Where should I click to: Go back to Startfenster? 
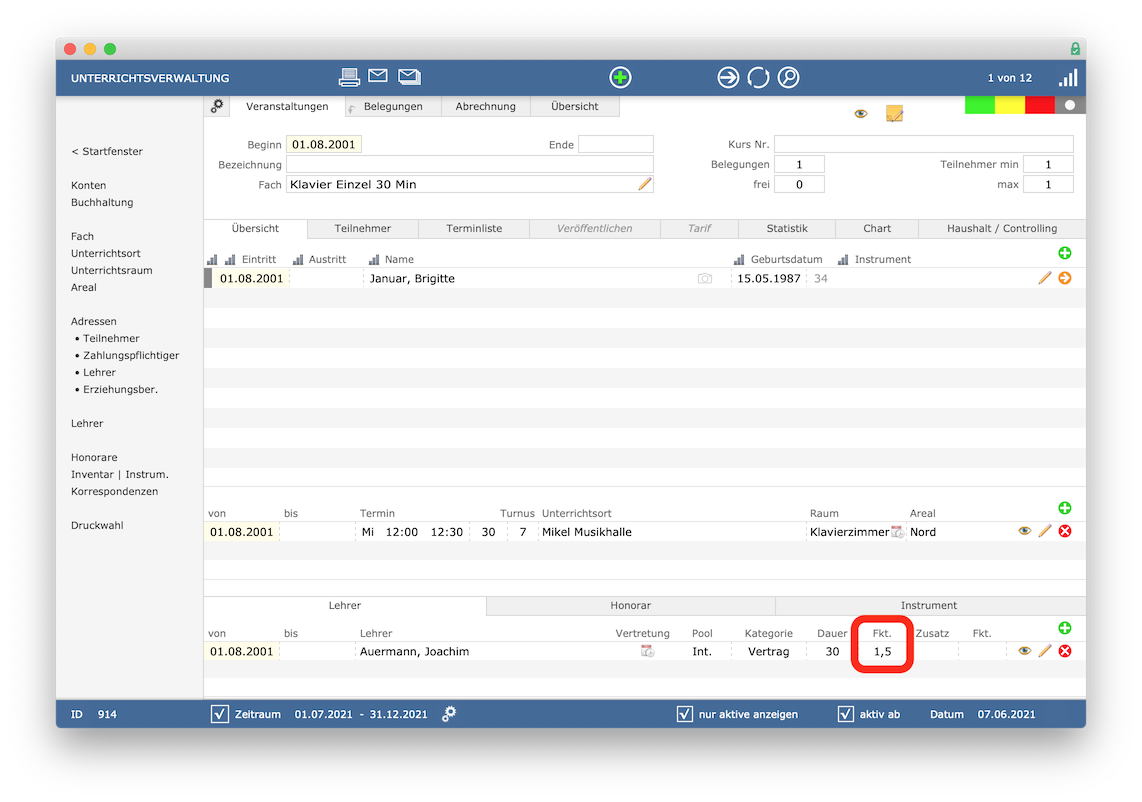coord(107,152)
